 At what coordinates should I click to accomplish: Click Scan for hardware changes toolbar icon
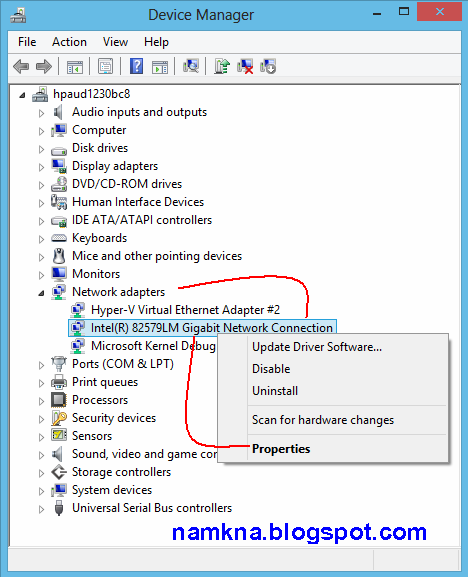point(191,67)
